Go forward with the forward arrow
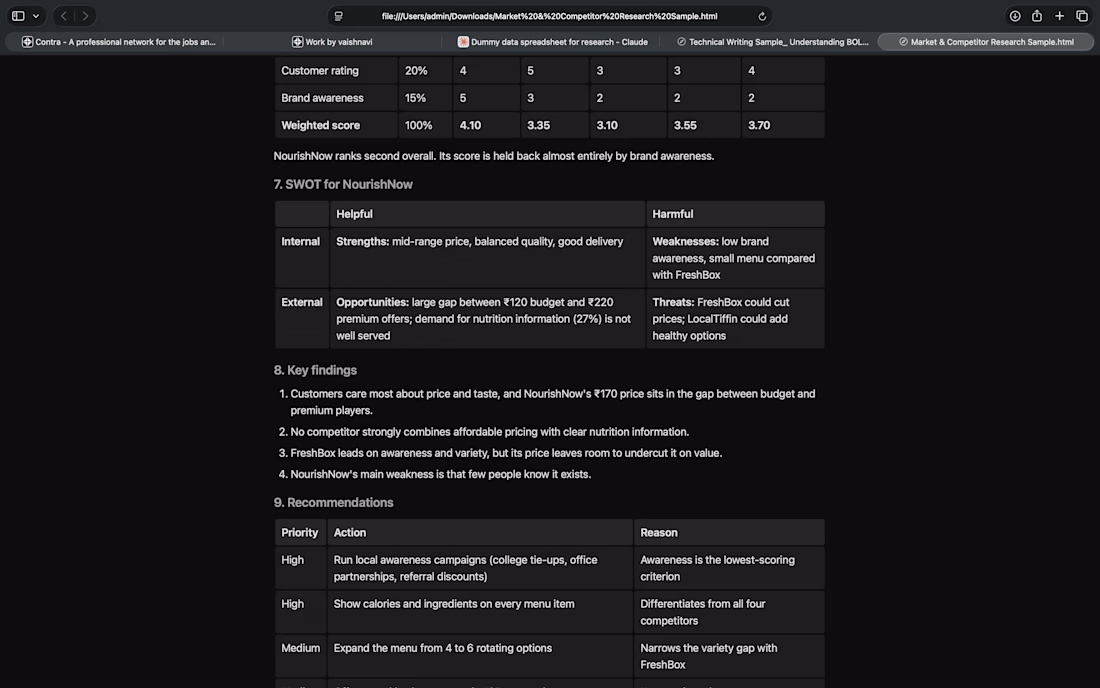This screenshot has height=688, width=1100. click(x=86, y=15)
